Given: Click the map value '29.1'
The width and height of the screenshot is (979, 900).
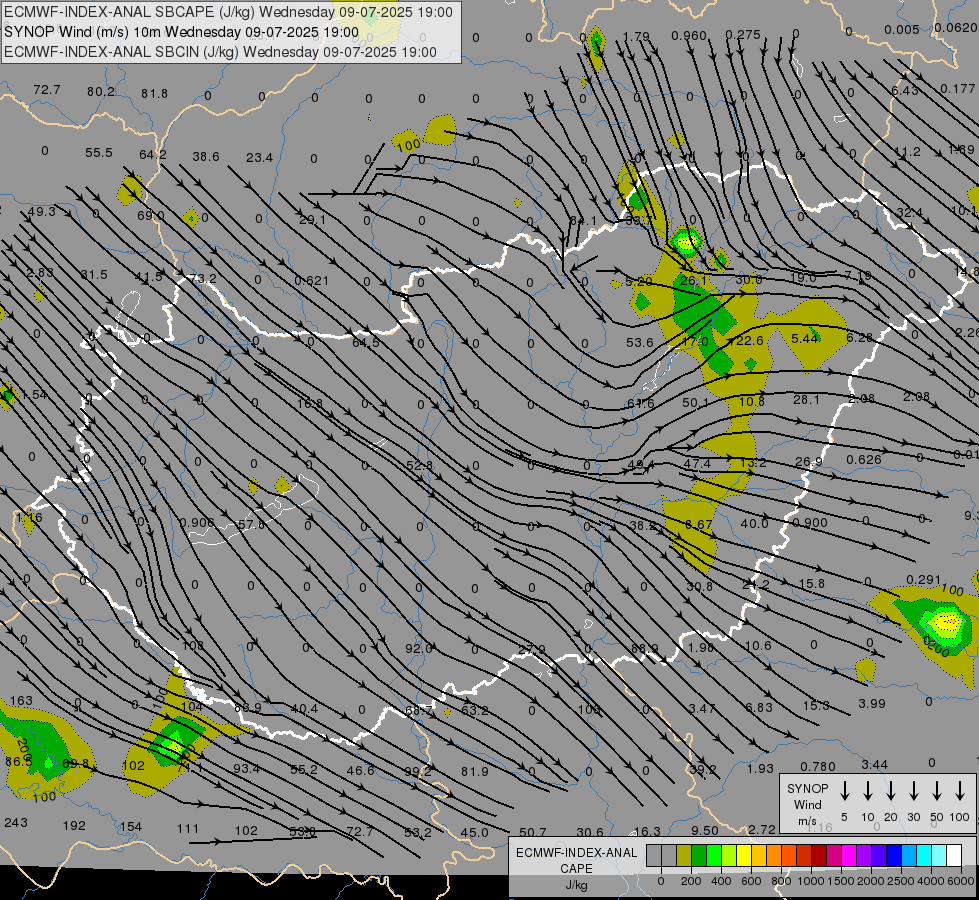Looking at the screenshot, I should [x=312, y=220].
